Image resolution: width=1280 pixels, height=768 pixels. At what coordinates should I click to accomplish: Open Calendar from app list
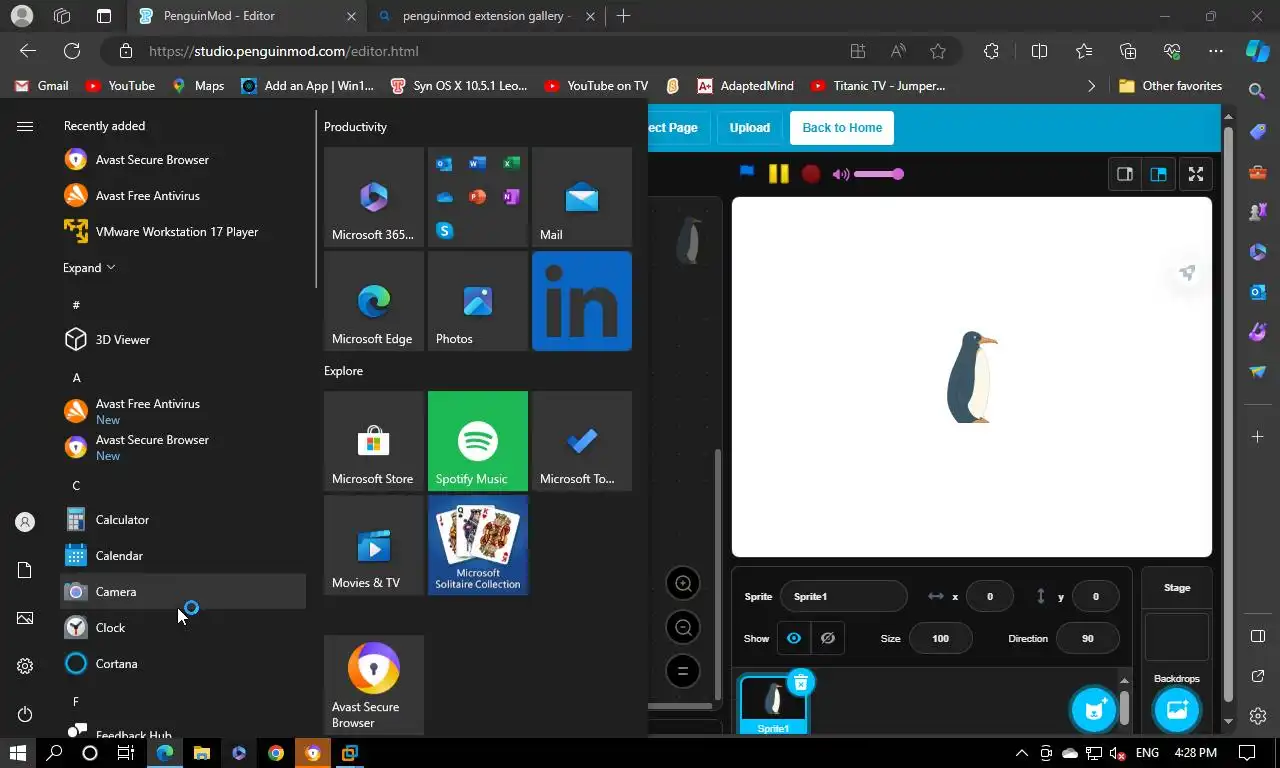[x=183, y=555]
